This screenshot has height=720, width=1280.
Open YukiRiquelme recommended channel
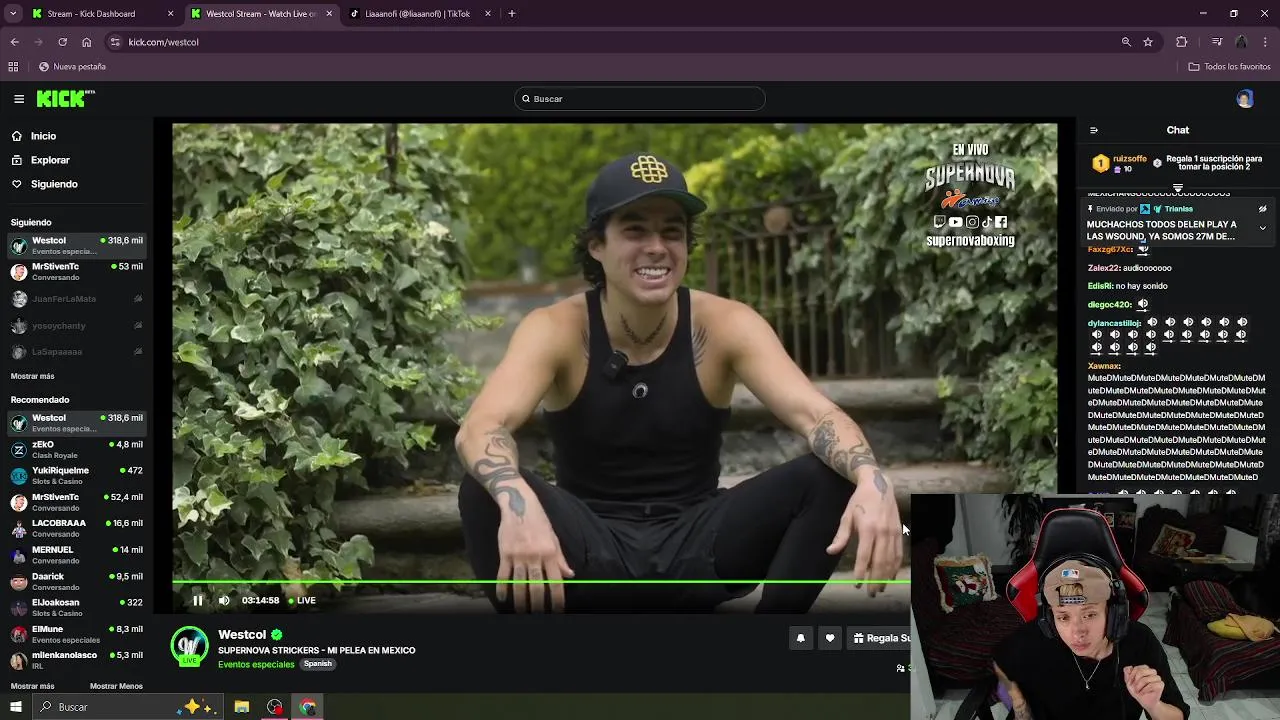pos(76,475)
